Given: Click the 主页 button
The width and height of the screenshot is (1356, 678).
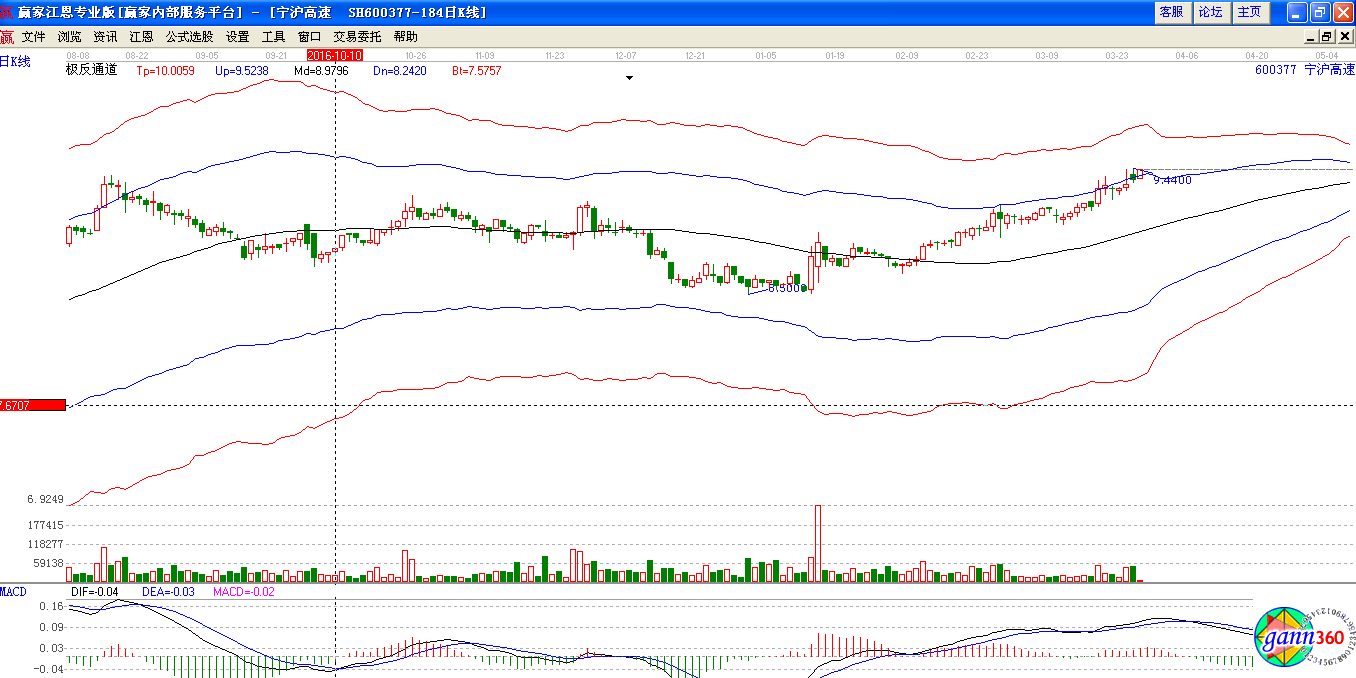Looking at the screenshot, I should tap(1250, 12).
